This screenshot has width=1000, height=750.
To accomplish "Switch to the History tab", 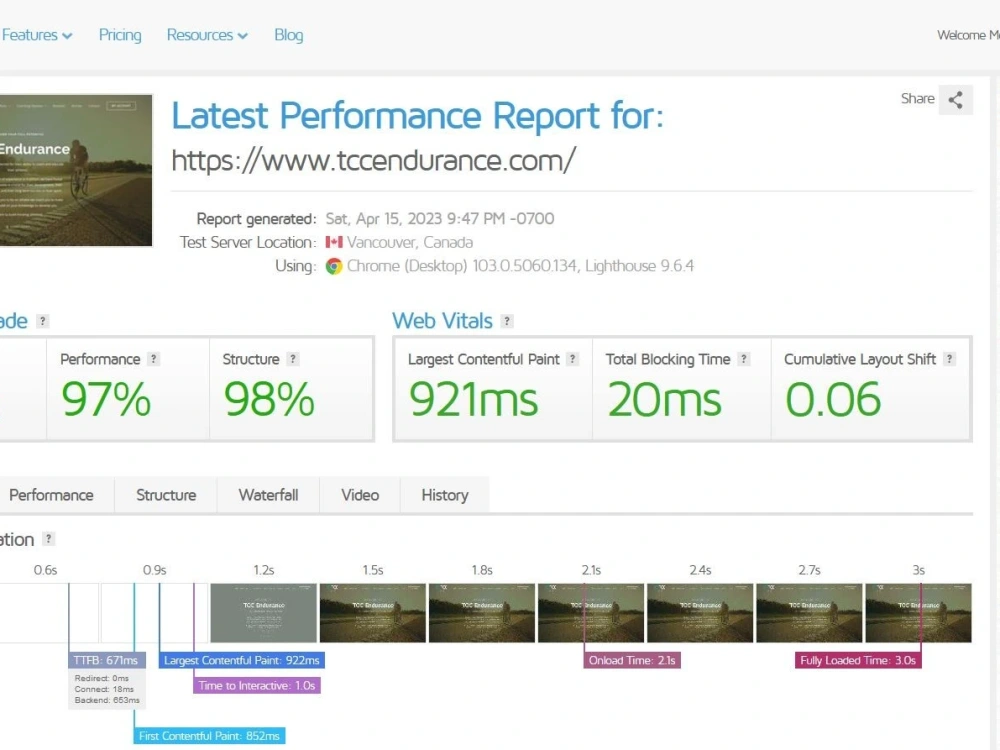I will (445, 495).
